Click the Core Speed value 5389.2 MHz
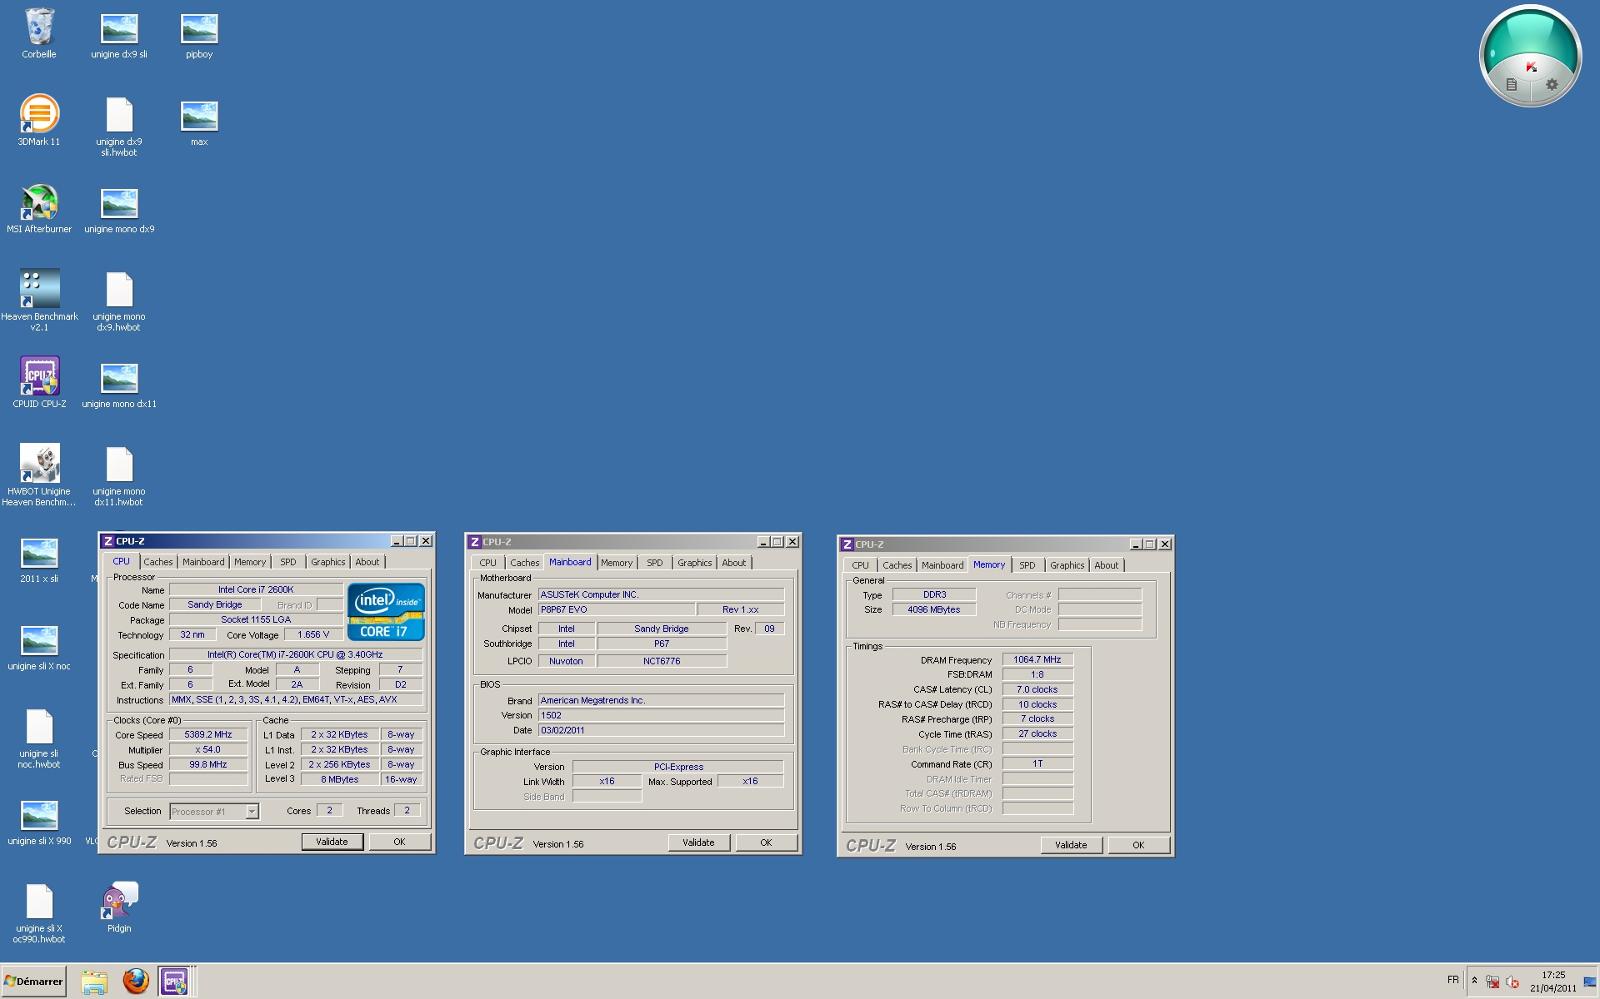This screenshot has width=1600, height=999. pos(208,735)
